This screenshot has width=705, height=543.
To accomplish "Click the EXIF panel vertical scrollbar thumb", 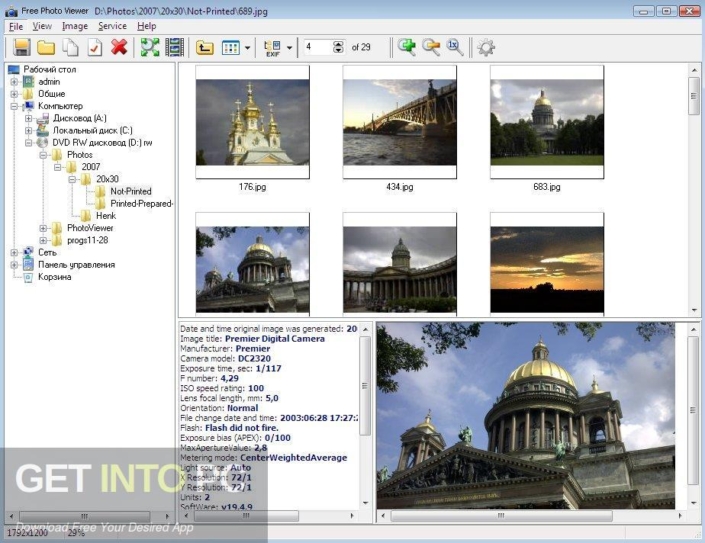I will click(365, 386).
